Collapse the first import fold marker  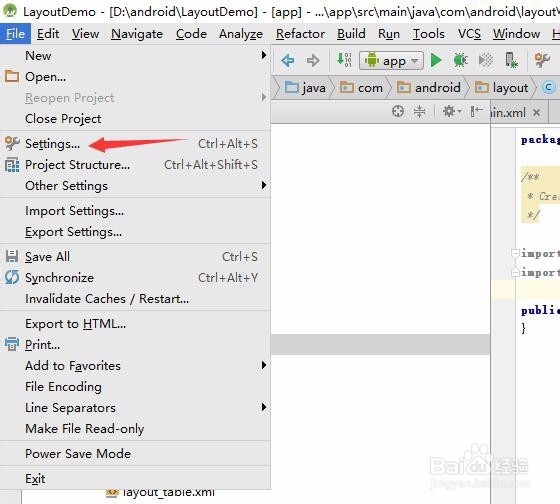pos(515,253)
